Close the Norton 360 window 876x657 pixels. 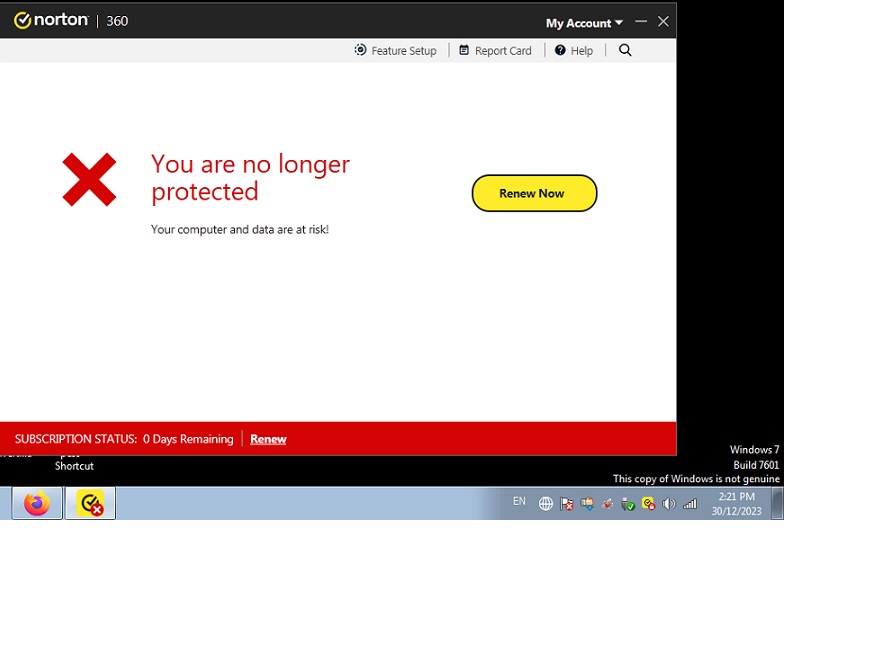[x=663, y=21]
